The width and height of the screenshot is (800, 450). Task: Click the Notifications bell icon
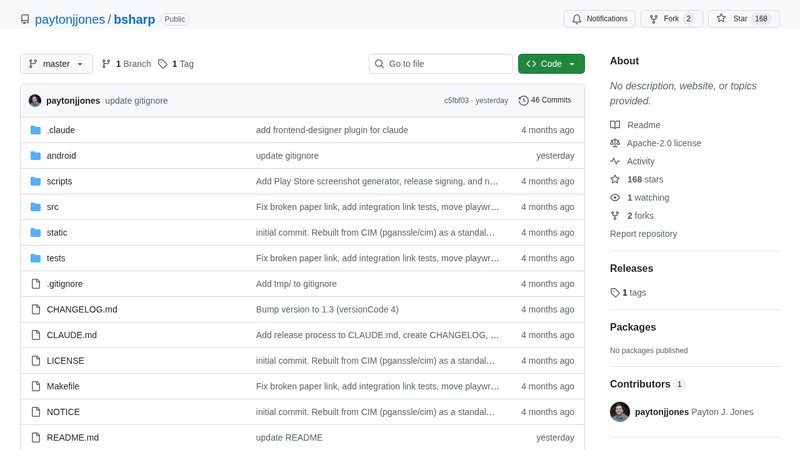click(577, 19)
